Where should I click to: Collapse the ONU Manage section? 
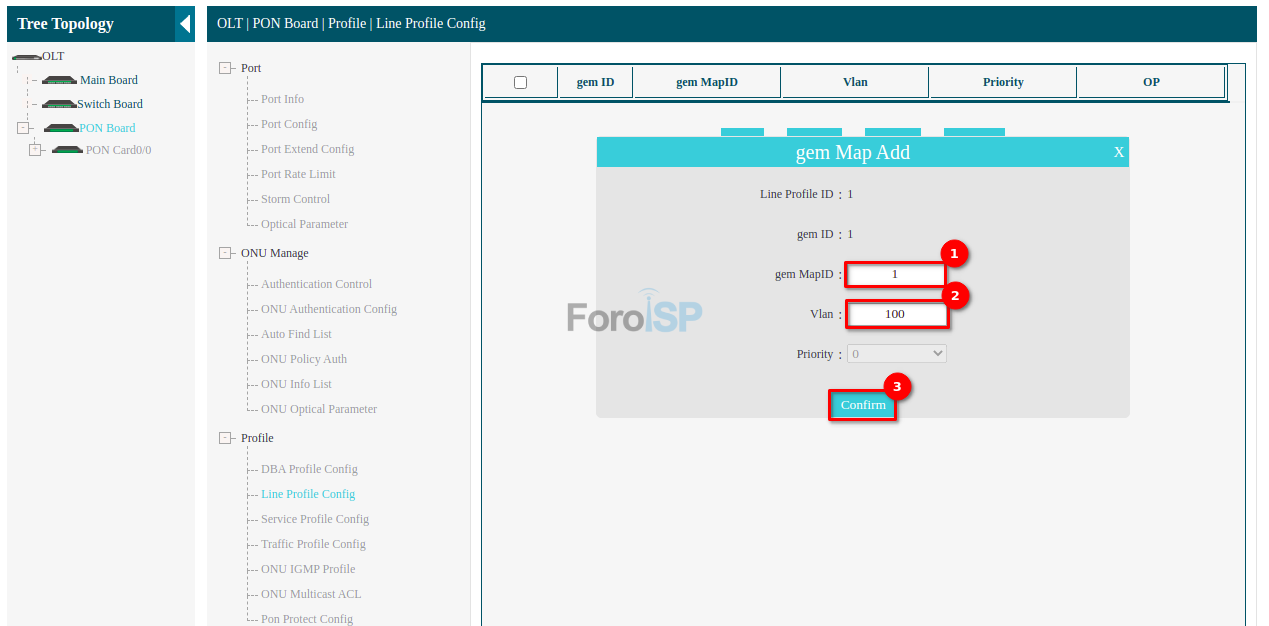pyautogui.click(x=225, y=253)
